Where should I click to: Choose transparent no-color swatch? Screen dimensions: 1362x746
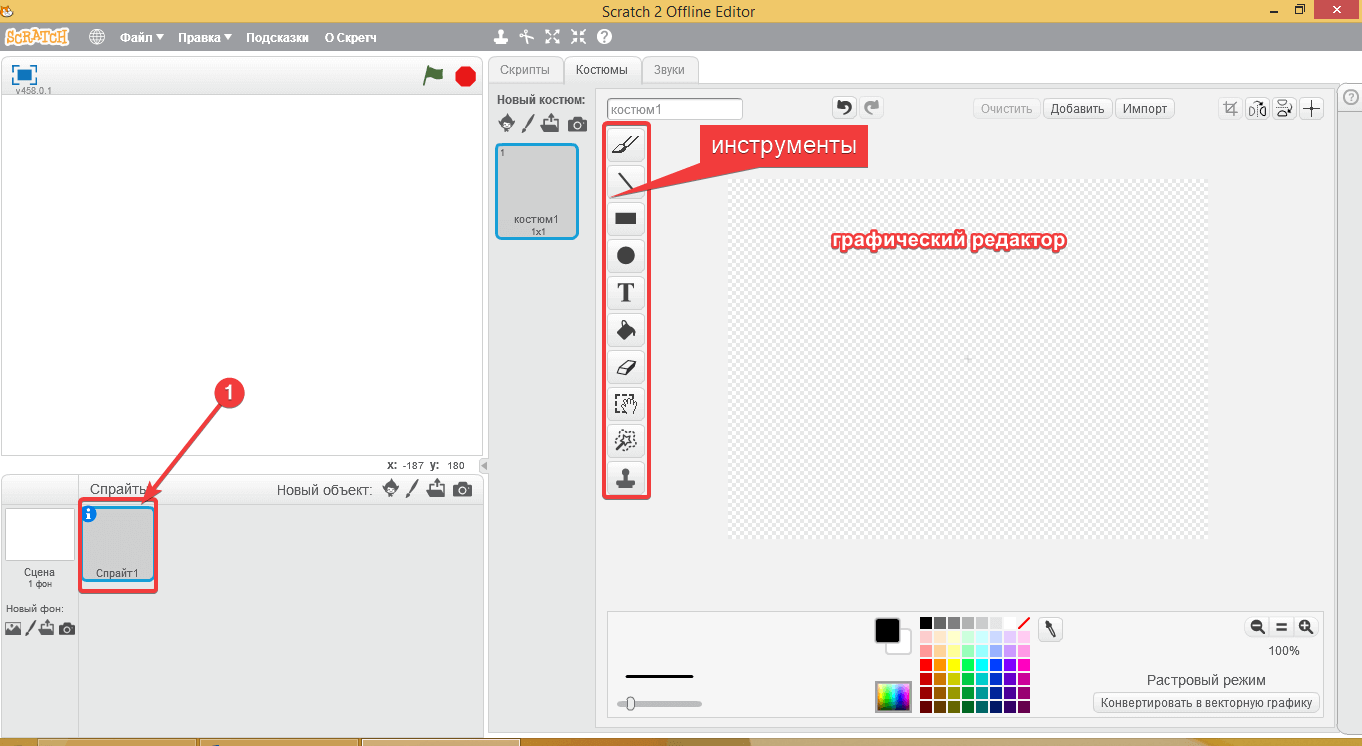click(1023, 623)
